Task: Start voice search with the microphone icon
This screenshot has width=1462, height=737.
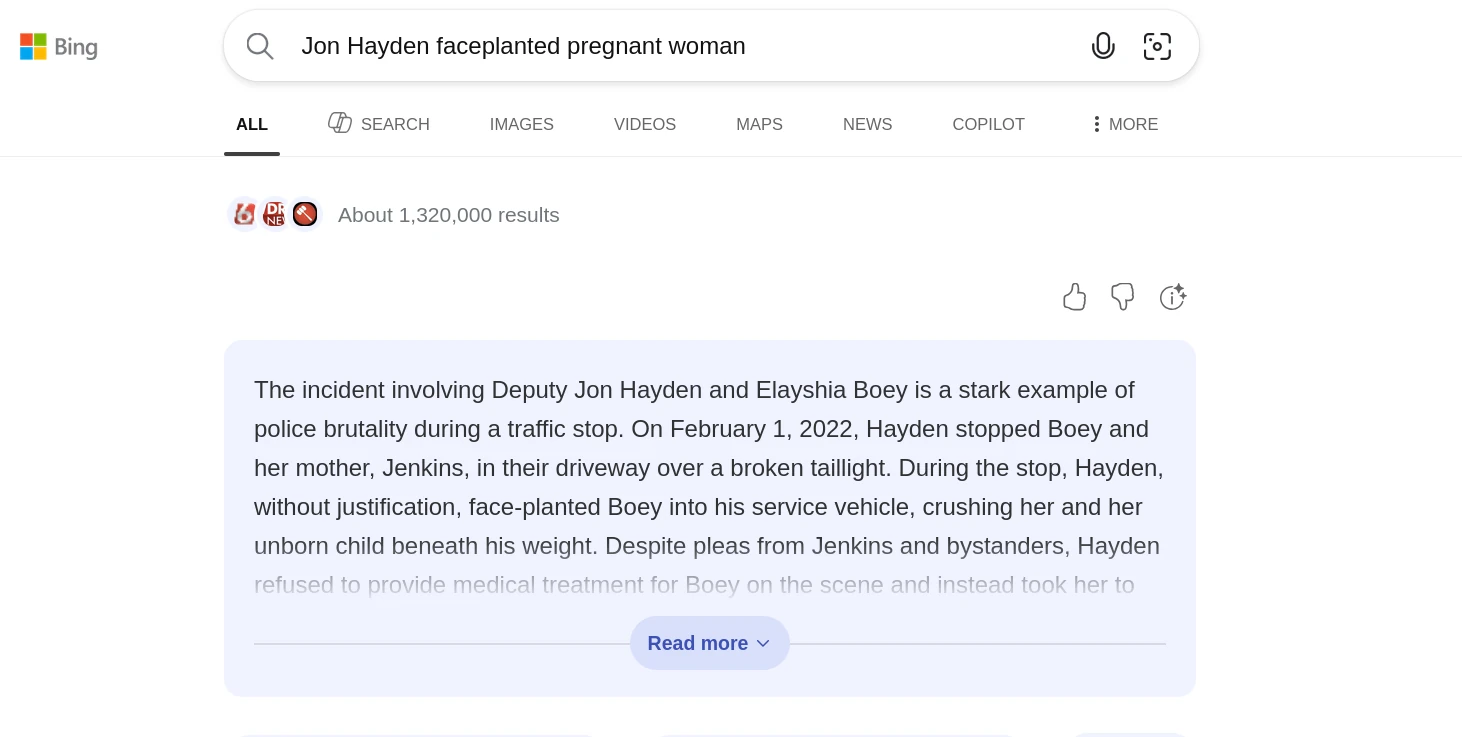Action: coord(1103,46)
